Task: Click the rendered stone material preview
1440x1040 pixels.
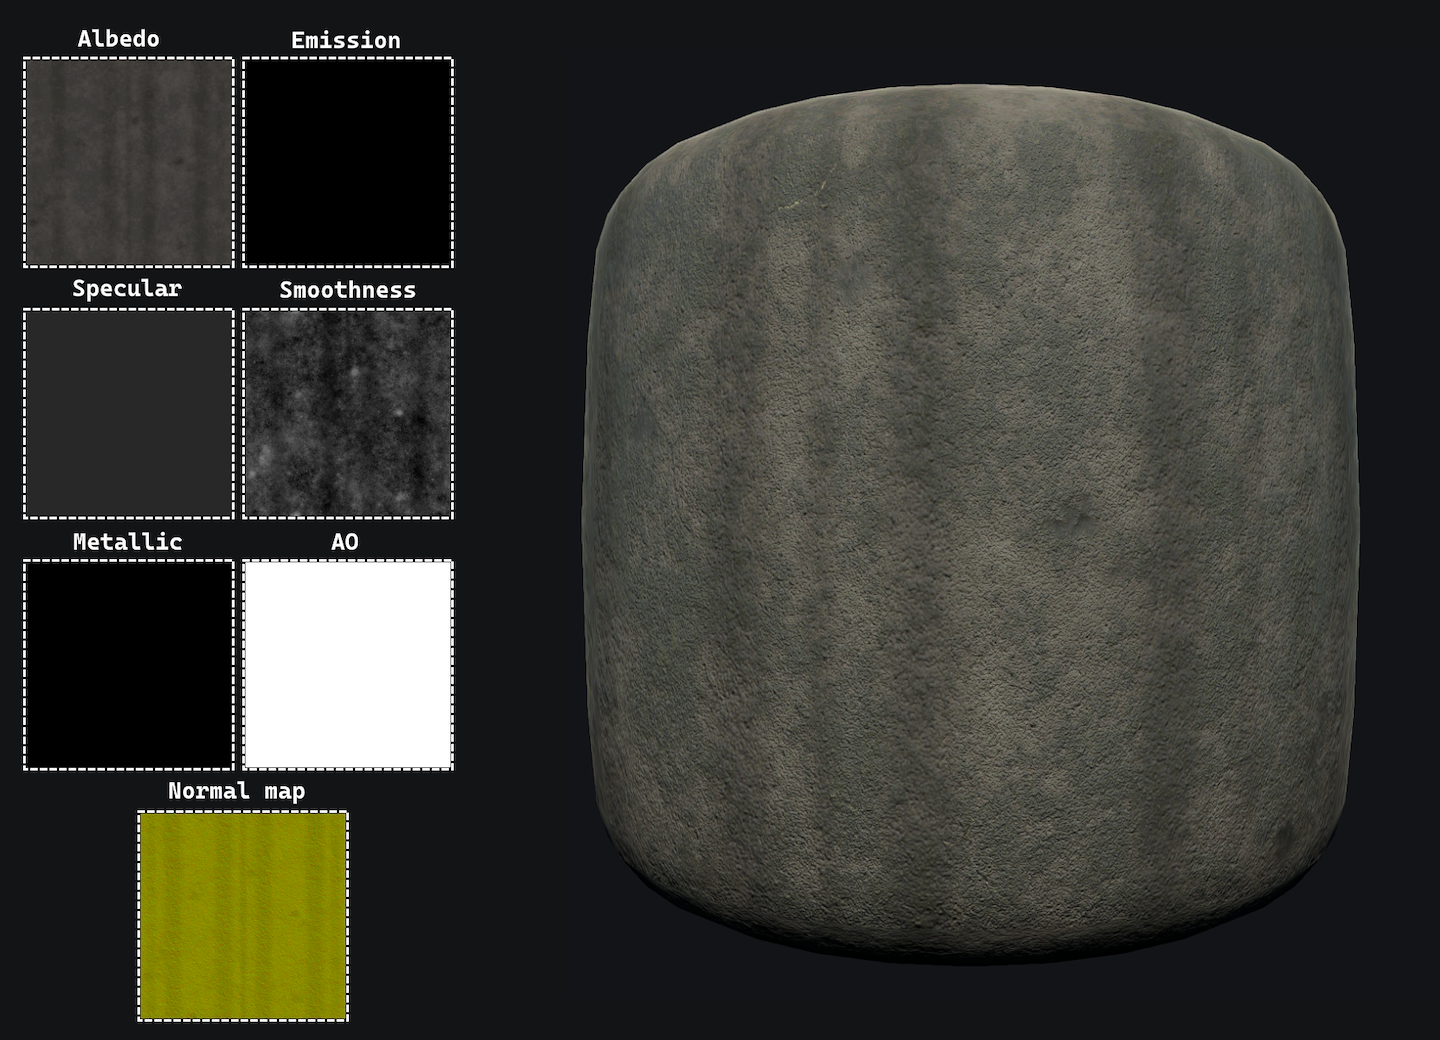Action: (971, 525)
